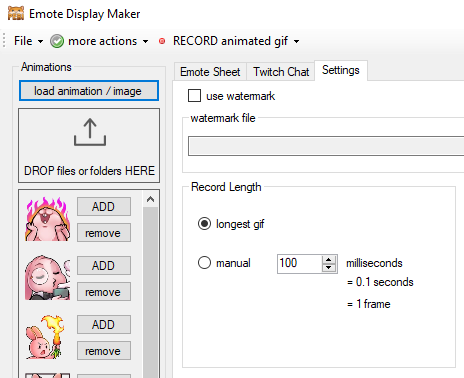Switch to the Emote Sheet tab
The height and width of the screenshot is (378, 464).
[x=210, y=72]
